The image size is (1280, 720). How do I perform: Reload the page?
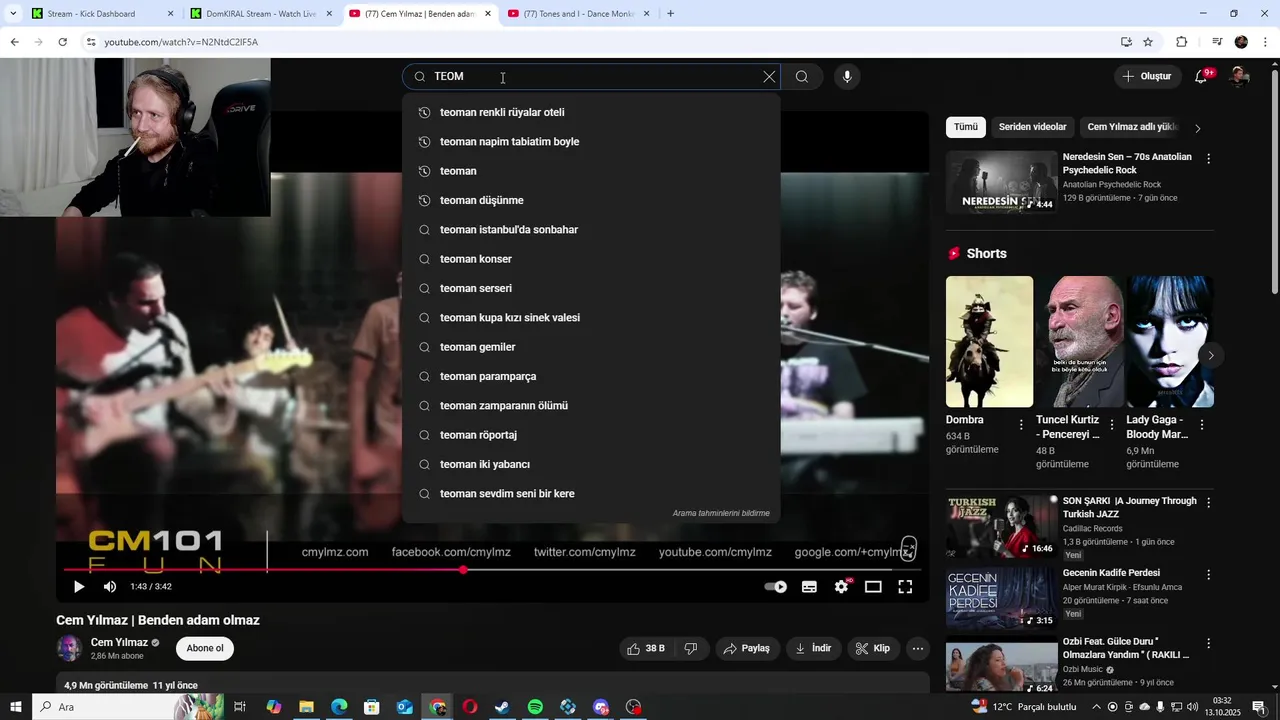tap(62, 42)
